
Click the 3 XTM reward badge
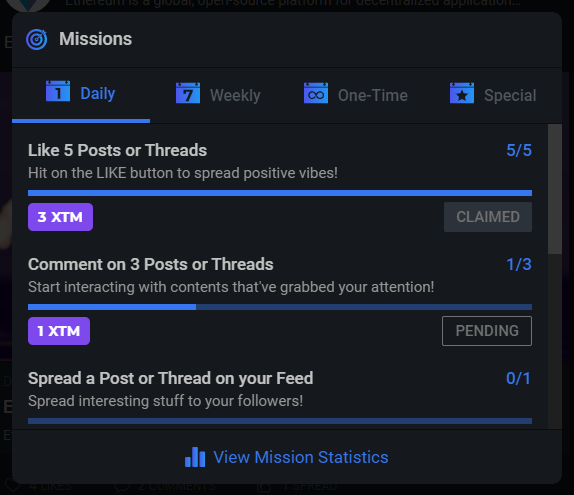click(60, 217)
